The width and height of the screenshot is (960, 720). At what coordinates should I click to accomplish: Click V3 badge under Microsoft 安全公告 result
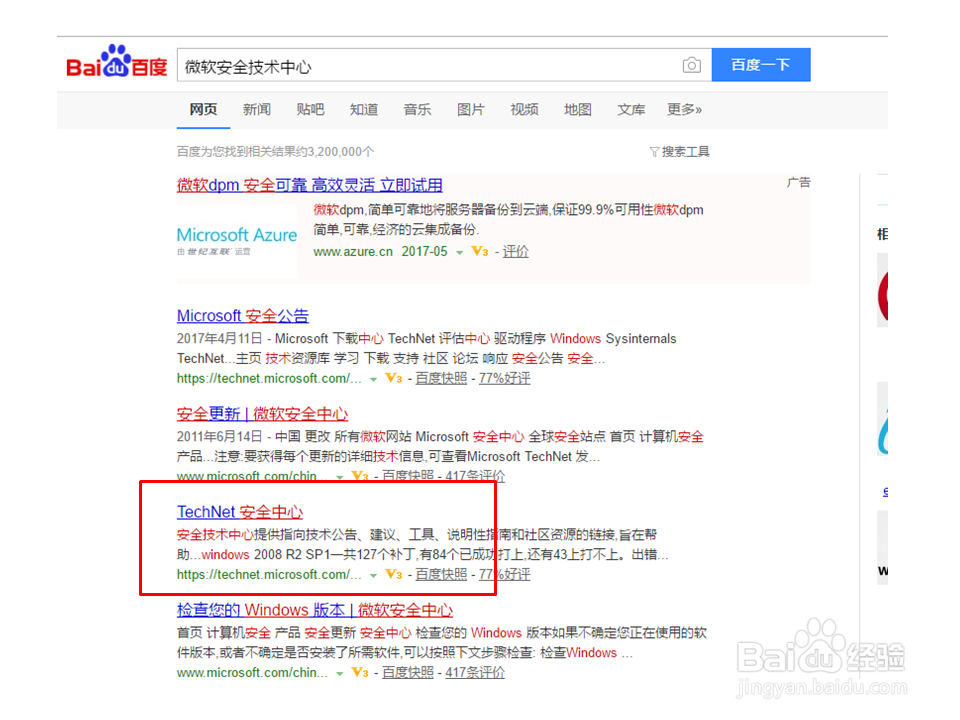coord(394,378)
